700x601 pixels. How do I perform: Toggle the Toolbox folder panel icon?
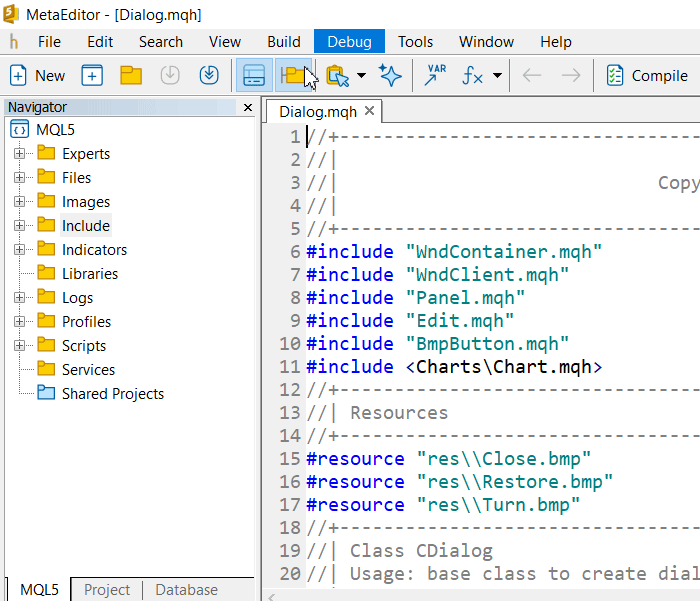(293, 75)
